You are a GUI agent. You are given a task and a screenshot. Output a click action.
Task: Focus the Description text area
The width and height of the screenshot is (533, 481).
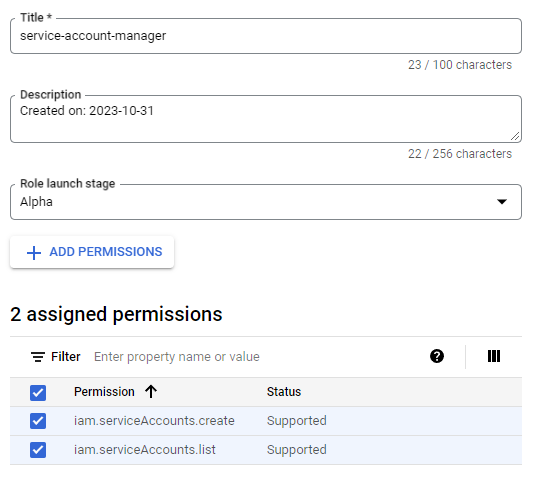pos(266,119)
